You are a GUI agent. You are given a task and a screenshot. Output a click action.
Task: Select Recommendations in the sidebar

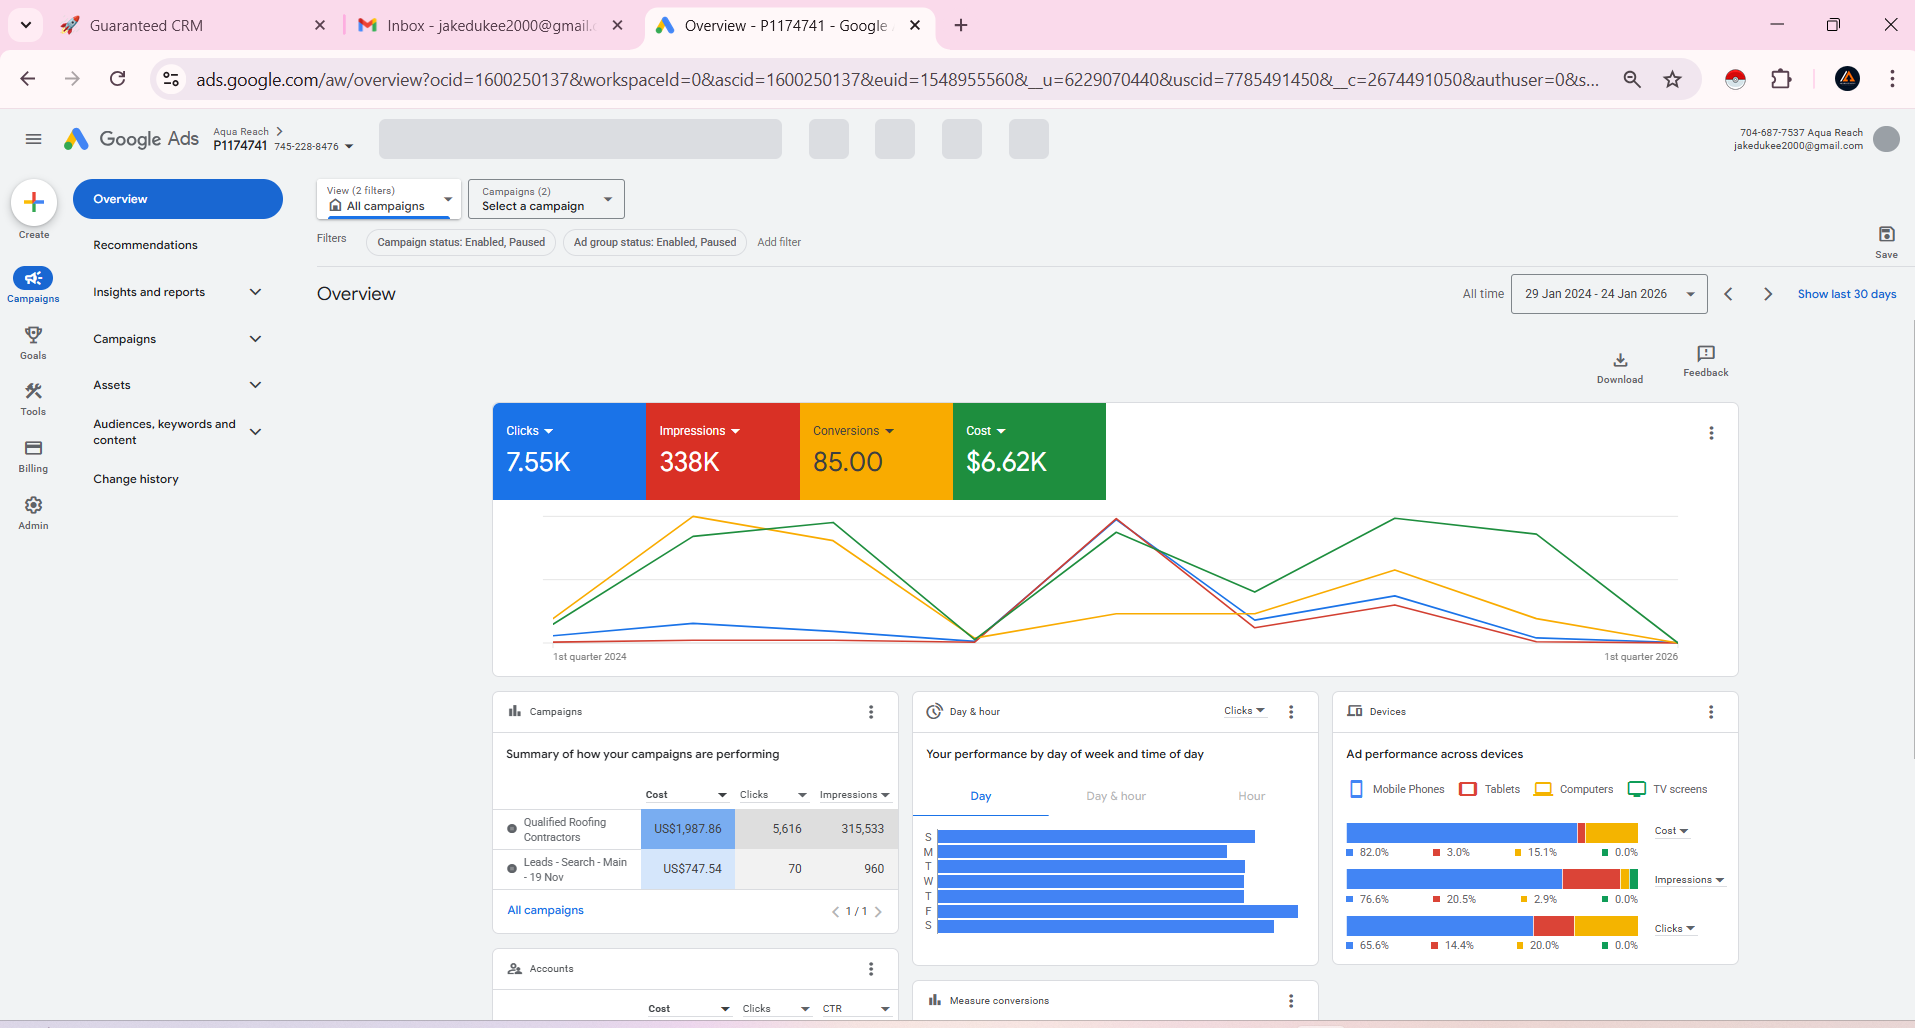click(x=146, y=245)
